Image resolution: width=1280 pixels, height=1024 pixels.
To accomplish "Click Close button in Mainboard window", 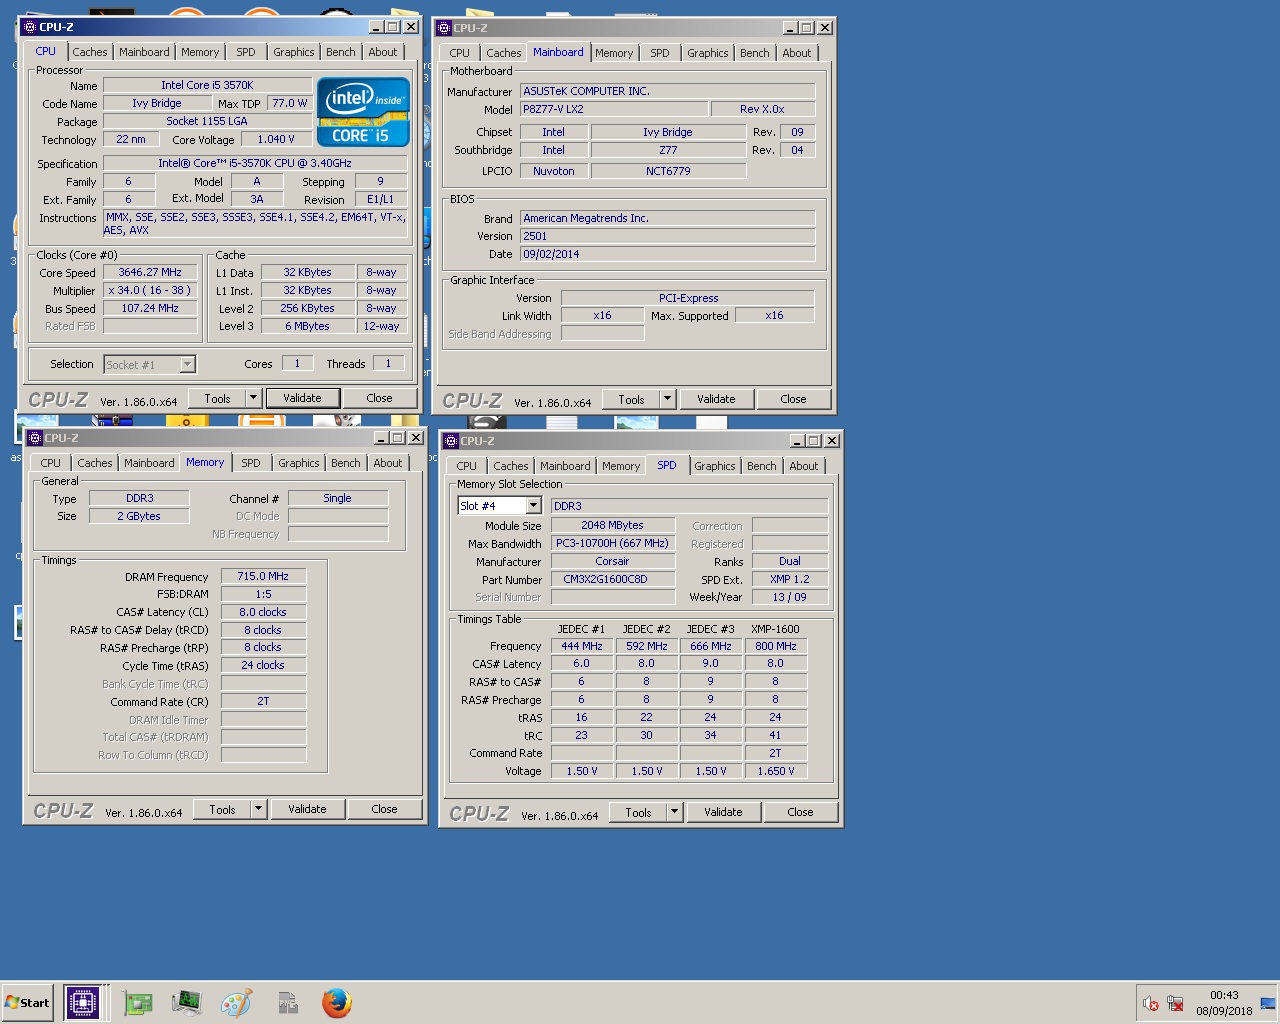I will pos(794,399).
